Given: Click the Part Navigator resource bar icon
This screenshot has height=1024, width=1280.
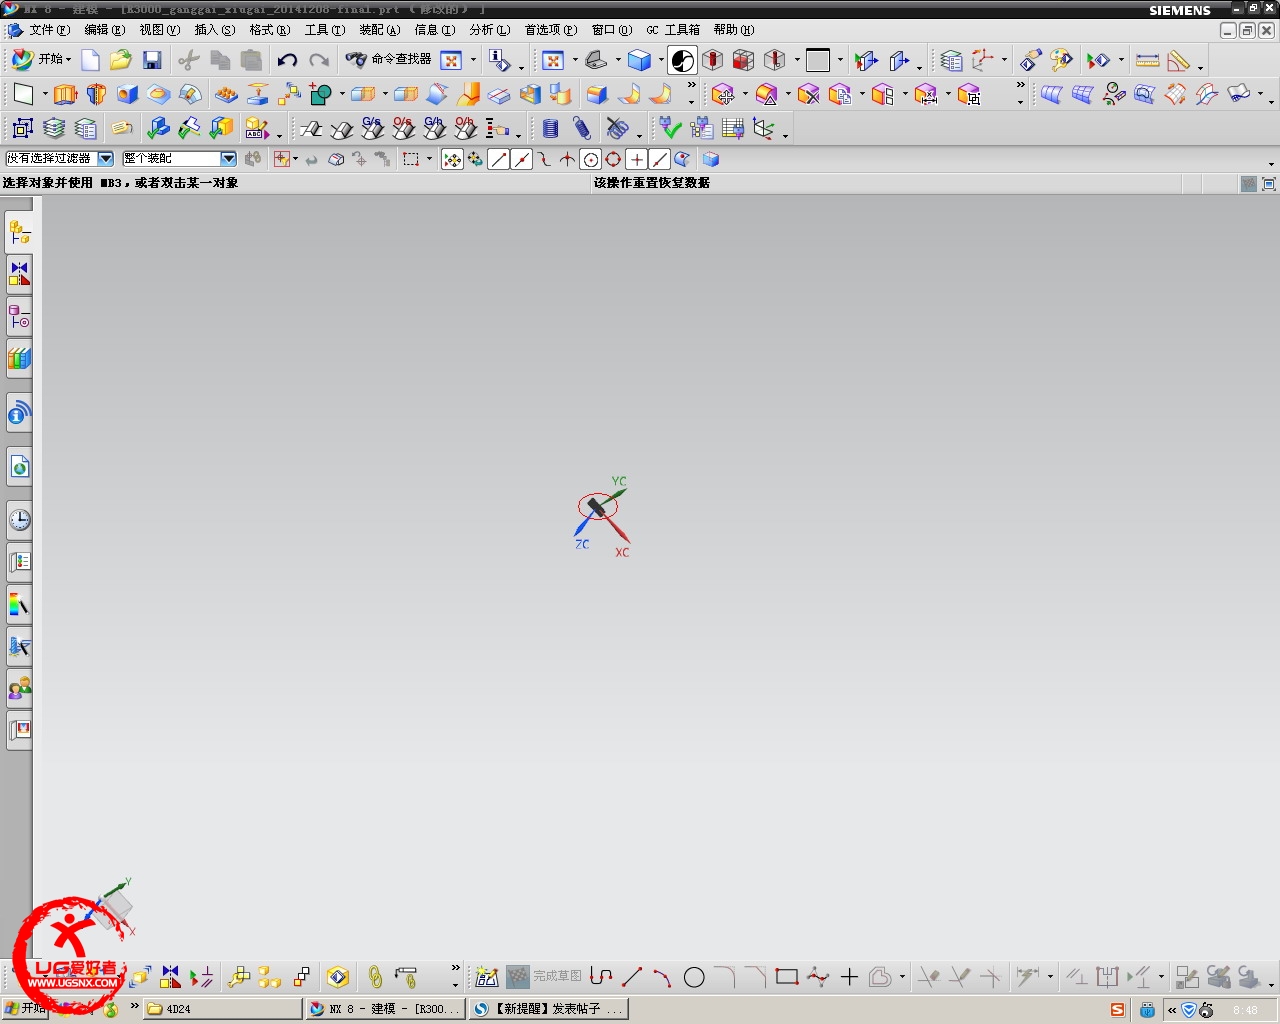Looking at the screenshot, I should coord(19,317).
